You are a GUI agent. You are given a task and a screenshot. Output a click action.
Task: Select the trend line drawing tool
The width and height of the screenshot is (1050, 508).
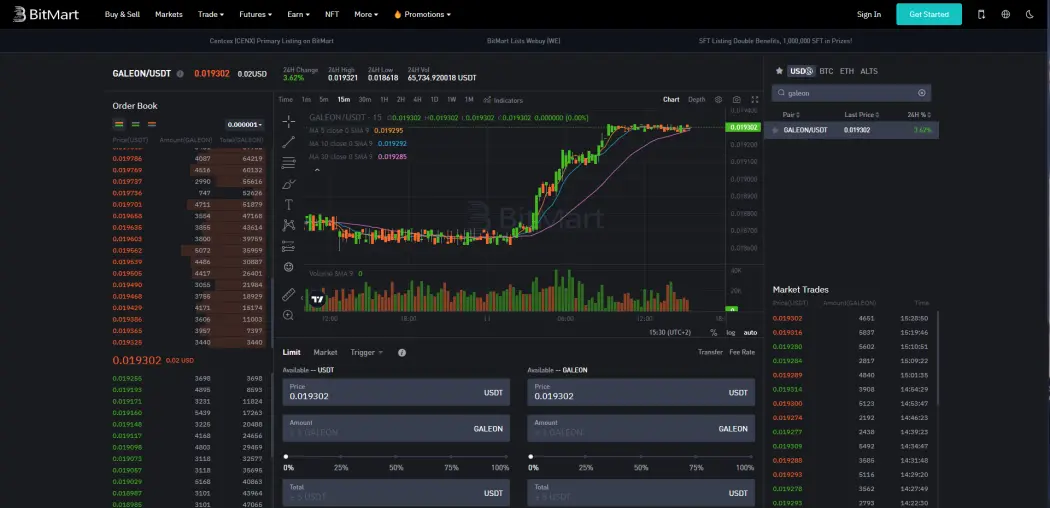(289, 142)
